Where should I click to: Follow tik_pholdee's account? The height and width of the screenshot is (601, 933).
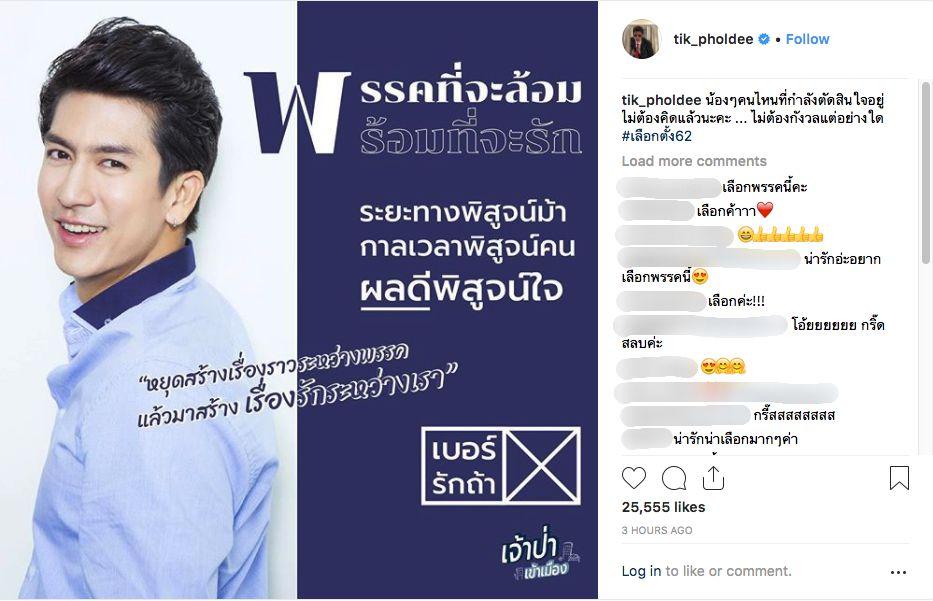(807, 39)
